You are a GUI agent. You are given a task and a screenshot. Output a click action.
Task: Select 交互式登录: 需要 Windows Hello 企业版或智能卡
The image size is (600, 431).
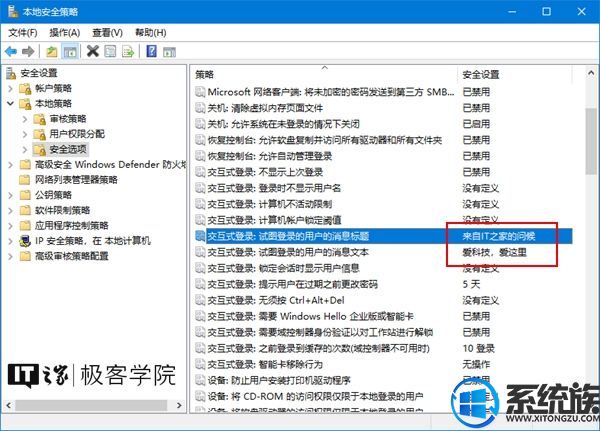coord(383,317)
